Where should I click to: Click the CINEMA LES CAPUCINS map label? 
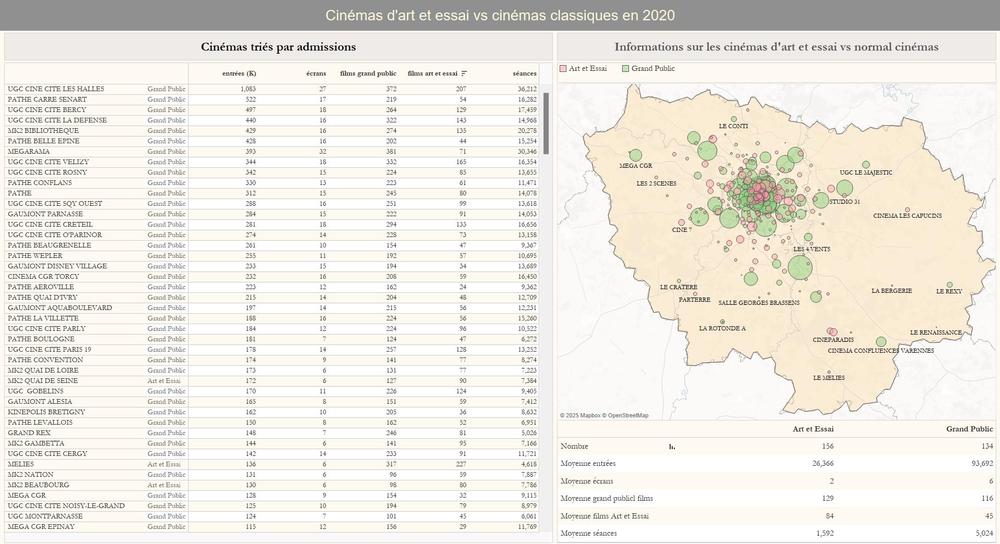908,216
